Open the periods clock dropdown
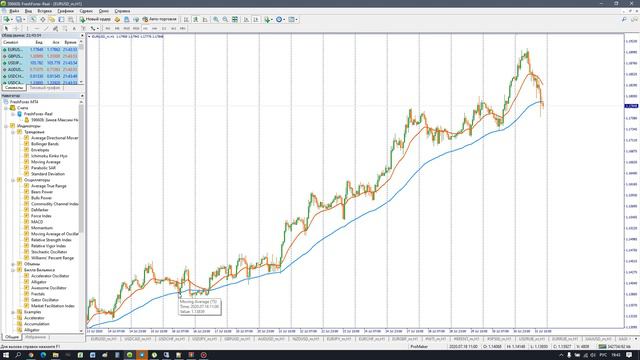Screen dimensions: 640x360 280,19
